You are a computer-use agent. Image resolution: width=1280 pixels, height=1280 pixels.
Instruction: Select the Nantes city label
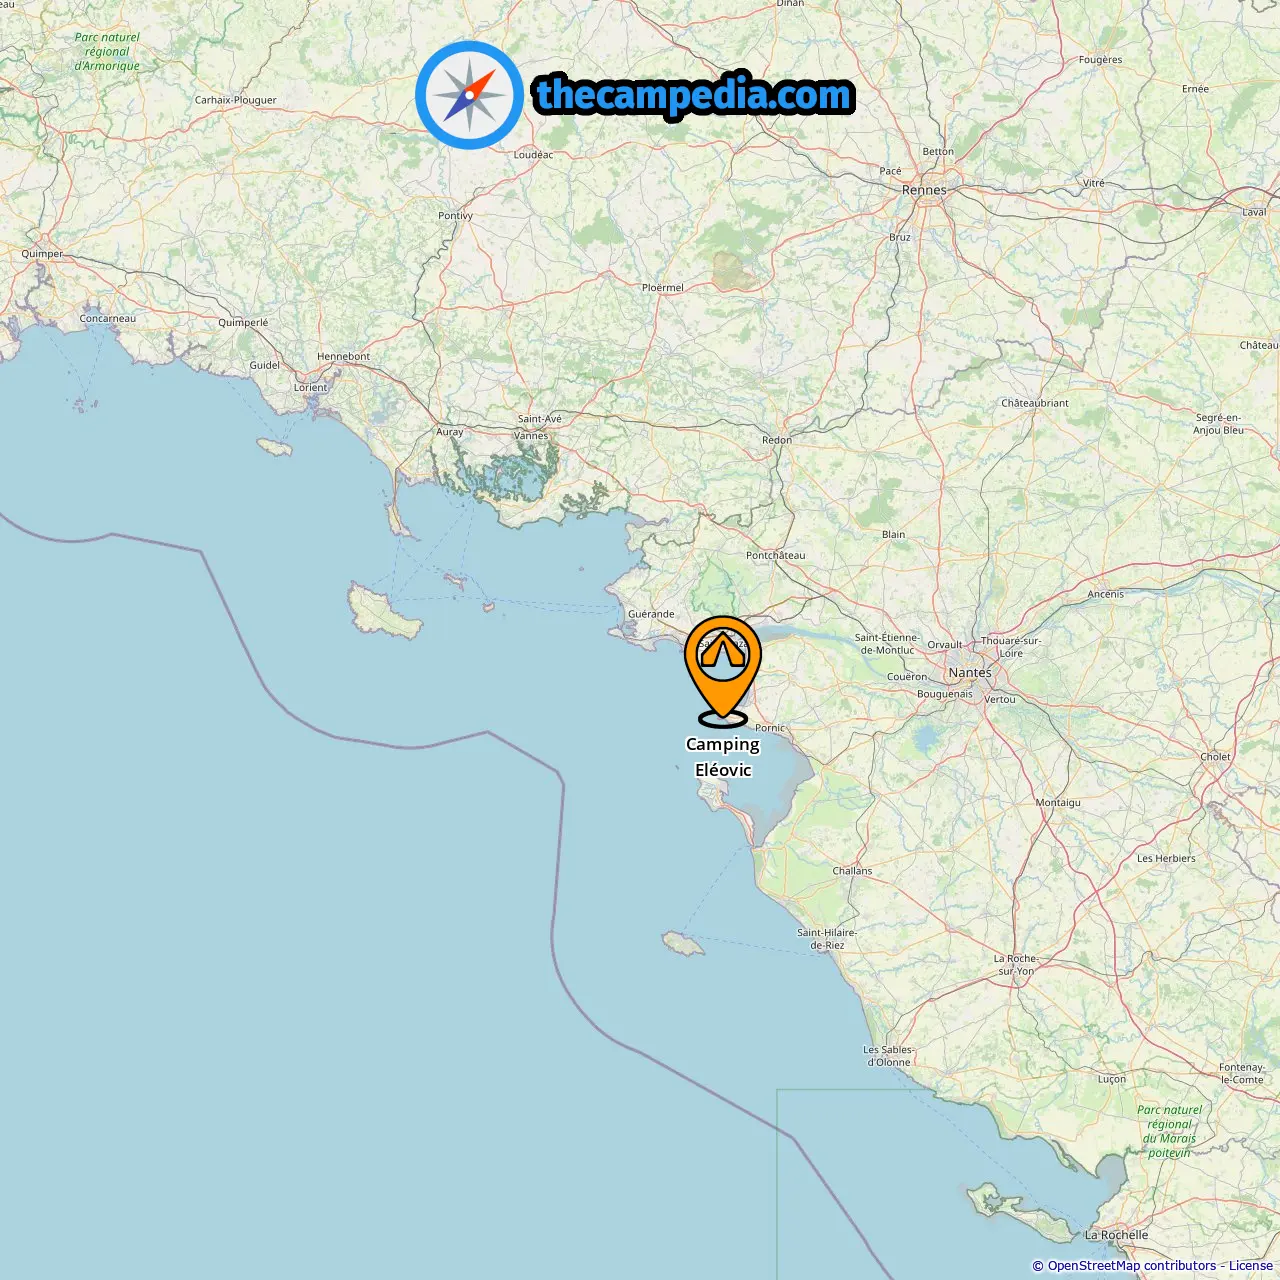970,673
